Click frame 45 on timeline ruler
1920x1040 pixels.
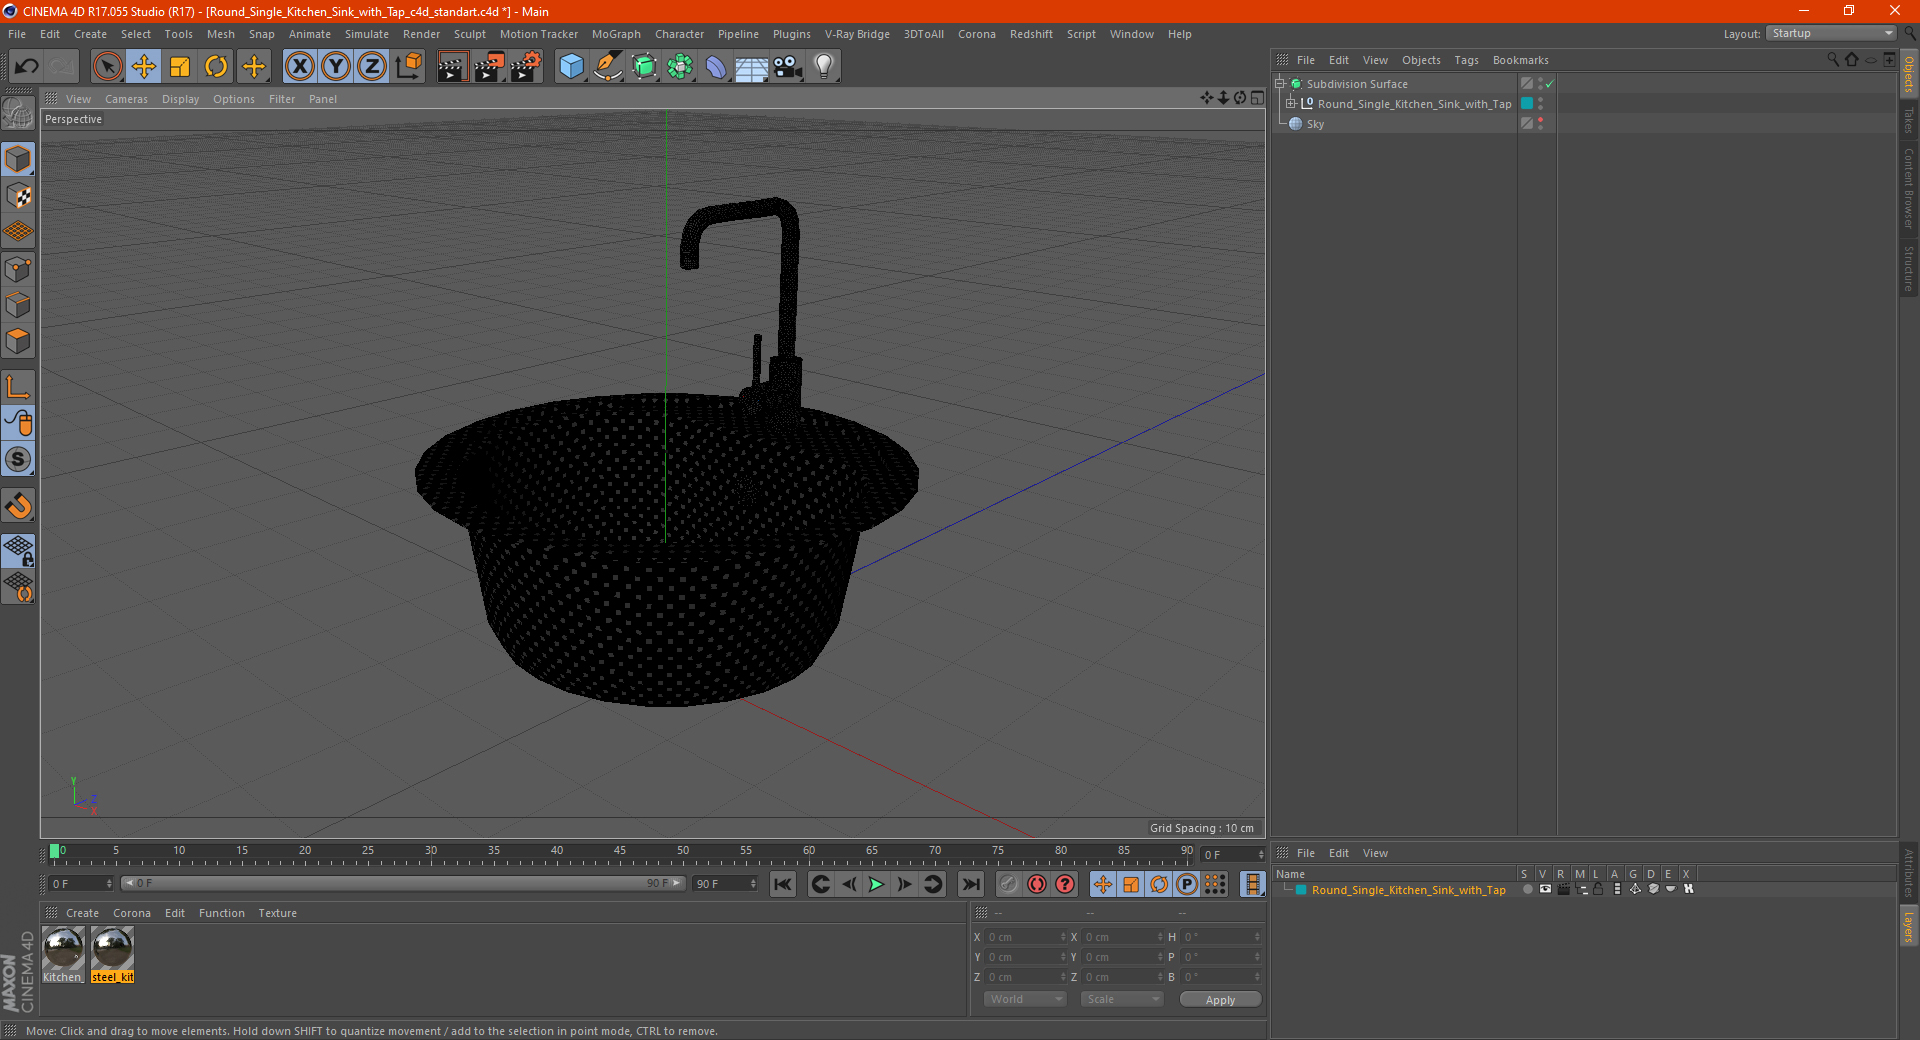(x=620, y=852)
